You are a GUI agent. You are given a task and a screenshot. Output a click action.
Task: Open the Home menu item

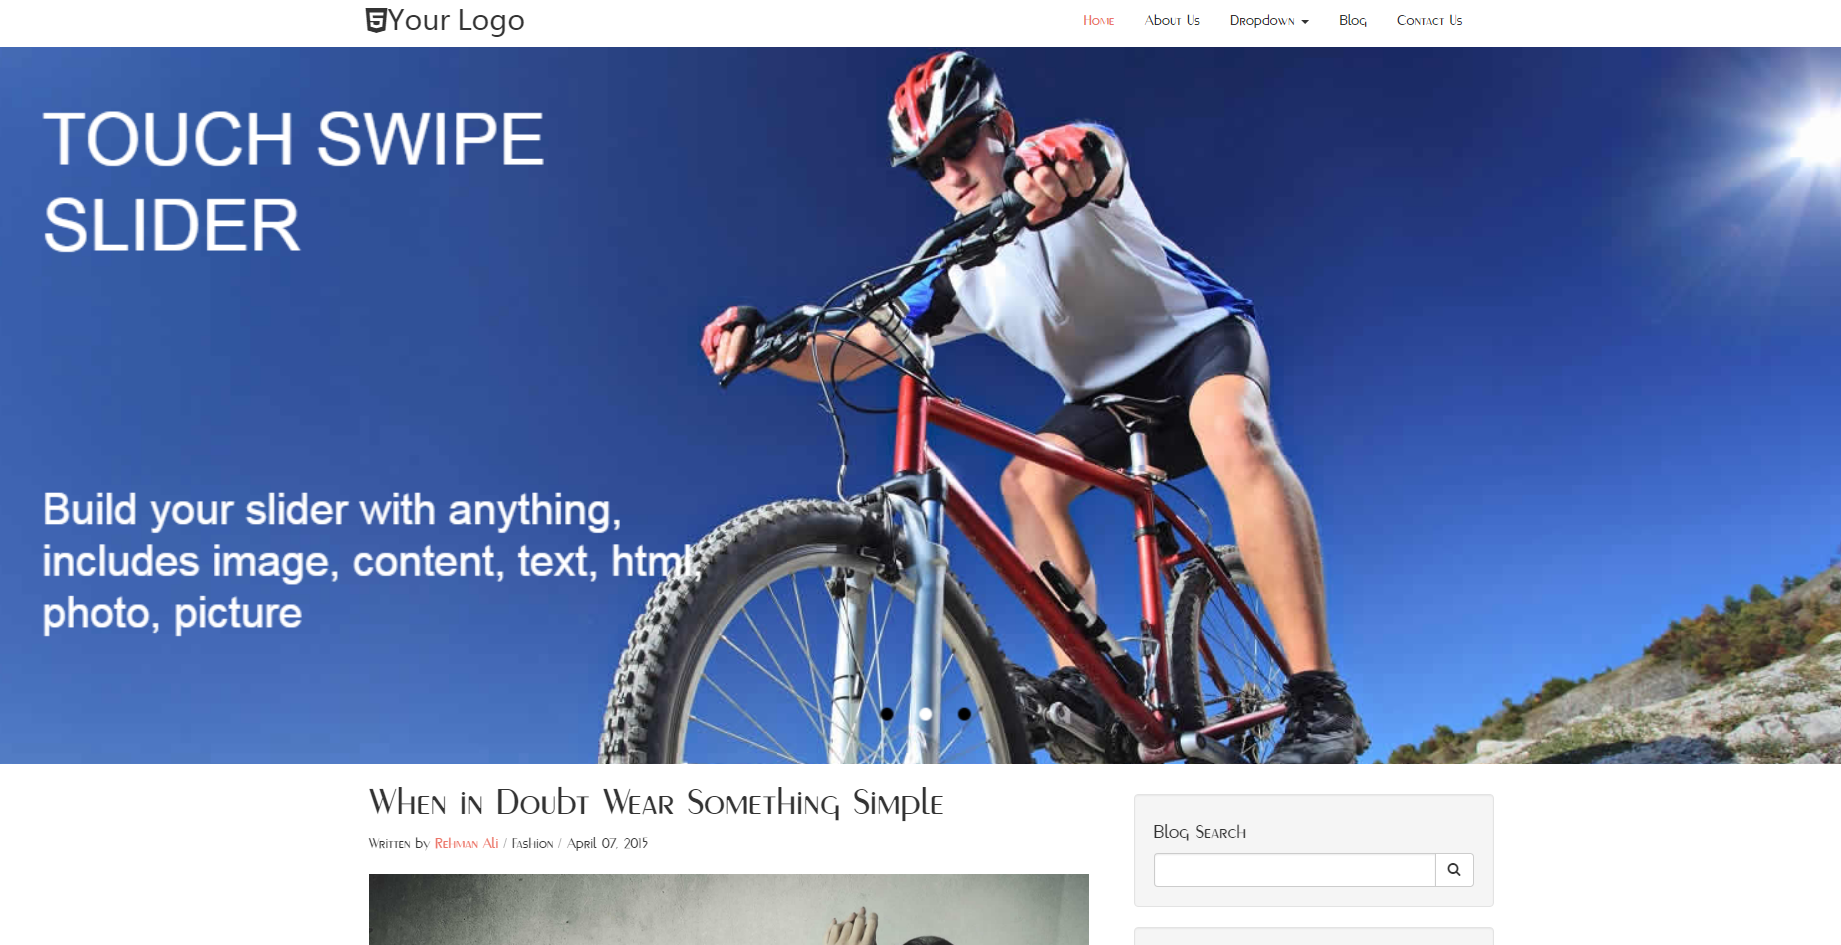pos(1098,20)
